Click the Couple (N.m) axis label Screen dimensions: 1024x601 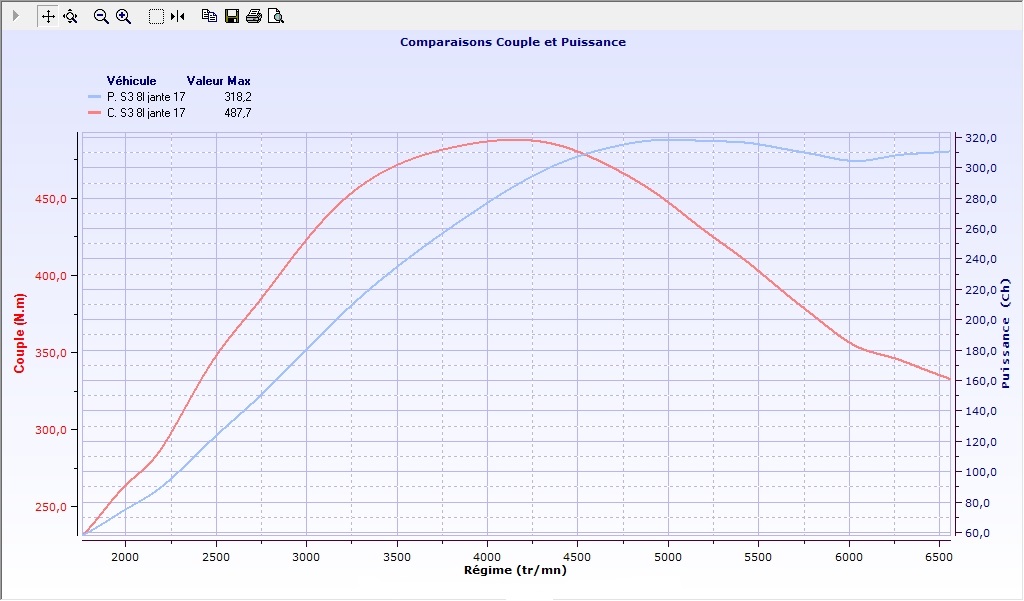click(19, 334)
